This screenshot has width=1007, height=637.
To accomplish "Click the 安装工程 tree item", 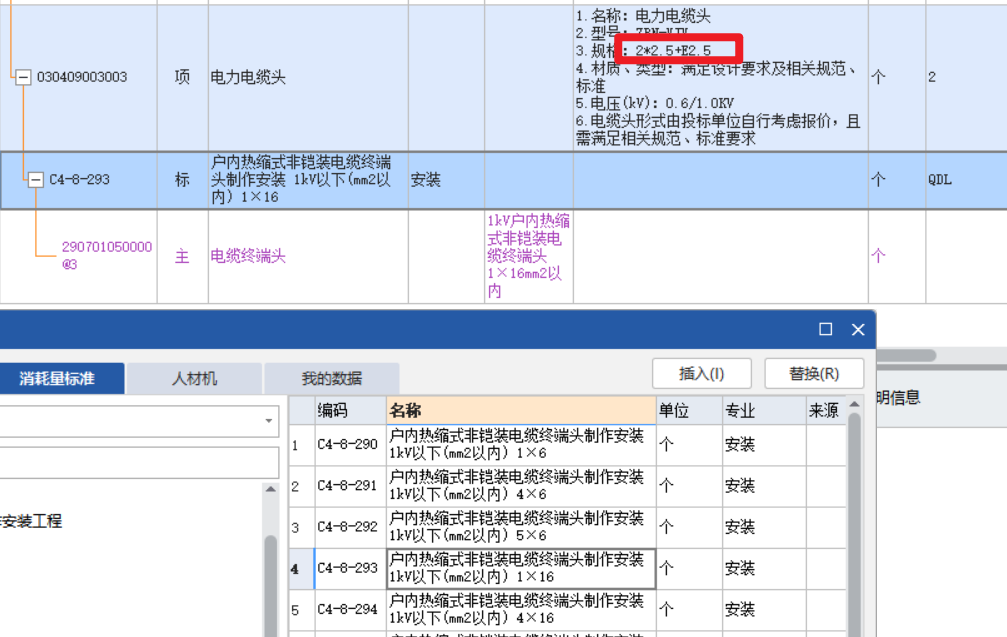I will pos(30,519).
